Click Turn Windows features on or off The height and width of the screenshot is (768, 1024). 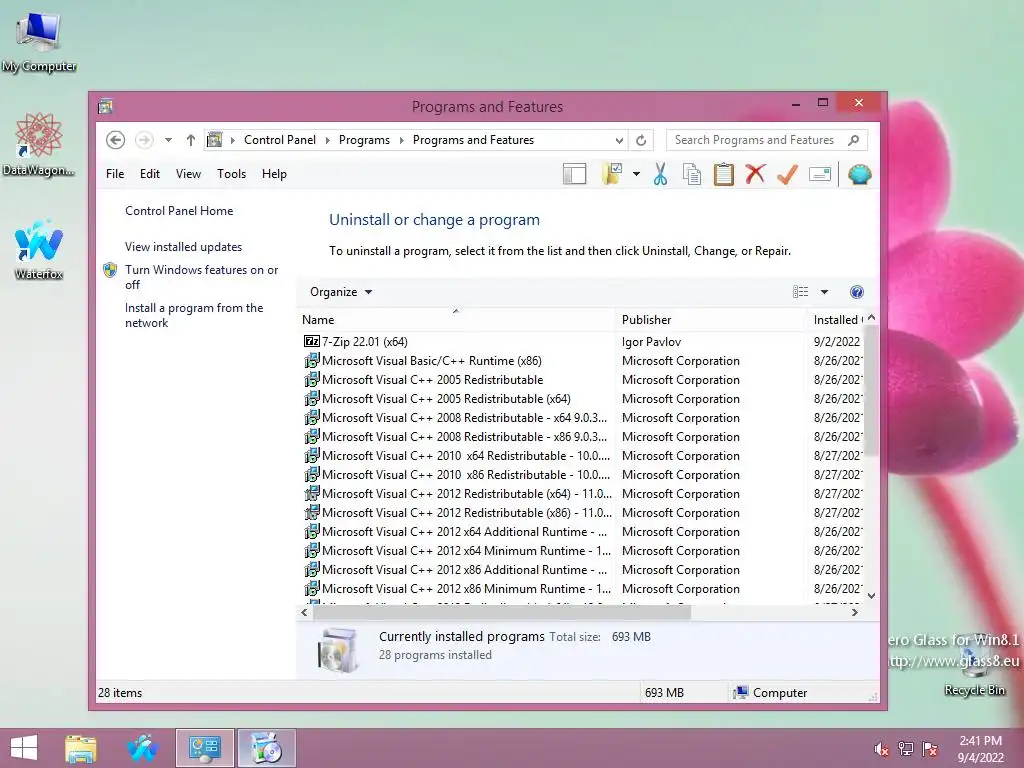pyautogui.click(x=201, y=277)
